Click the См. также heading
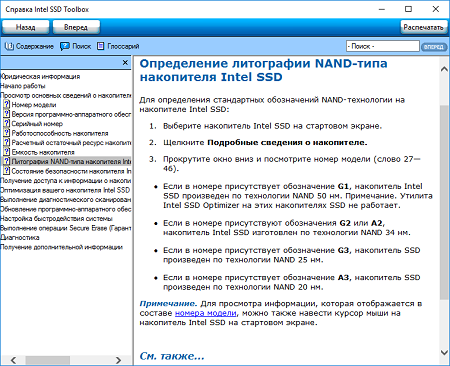Viewport: 450px width, 366px height. 172,356
